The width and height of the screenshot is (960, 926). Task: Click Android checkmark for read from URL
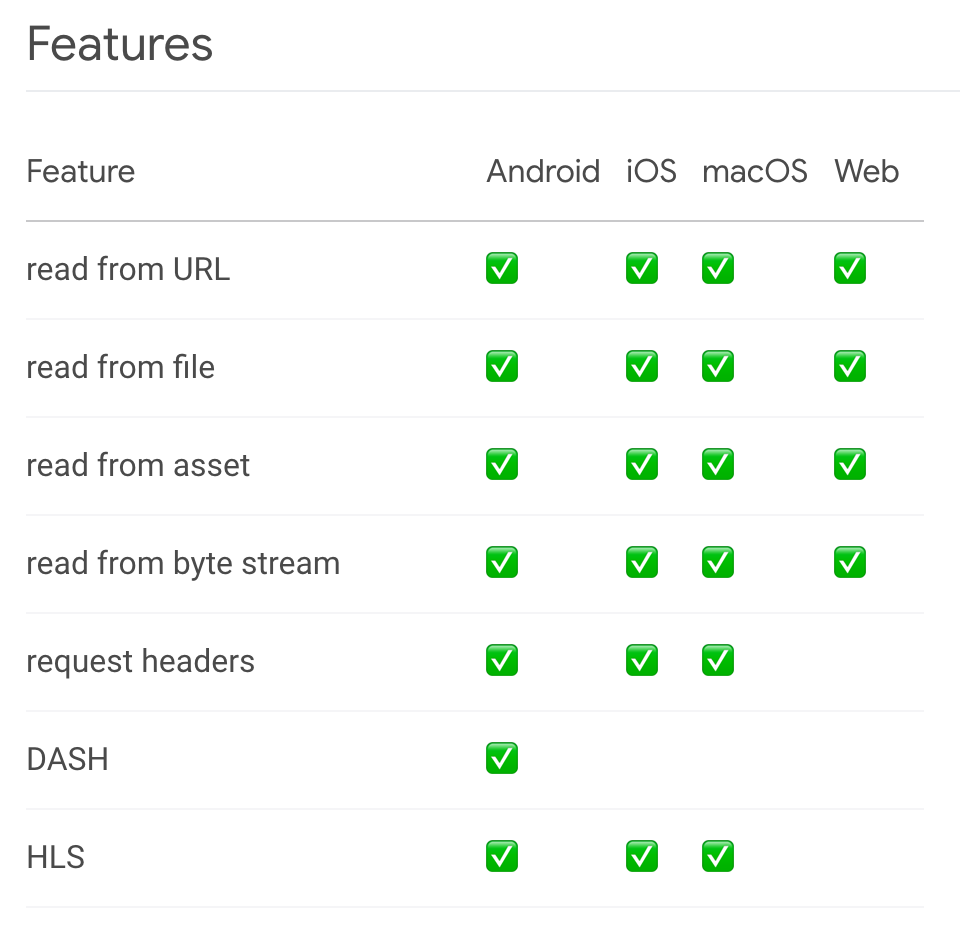point(502,269)
